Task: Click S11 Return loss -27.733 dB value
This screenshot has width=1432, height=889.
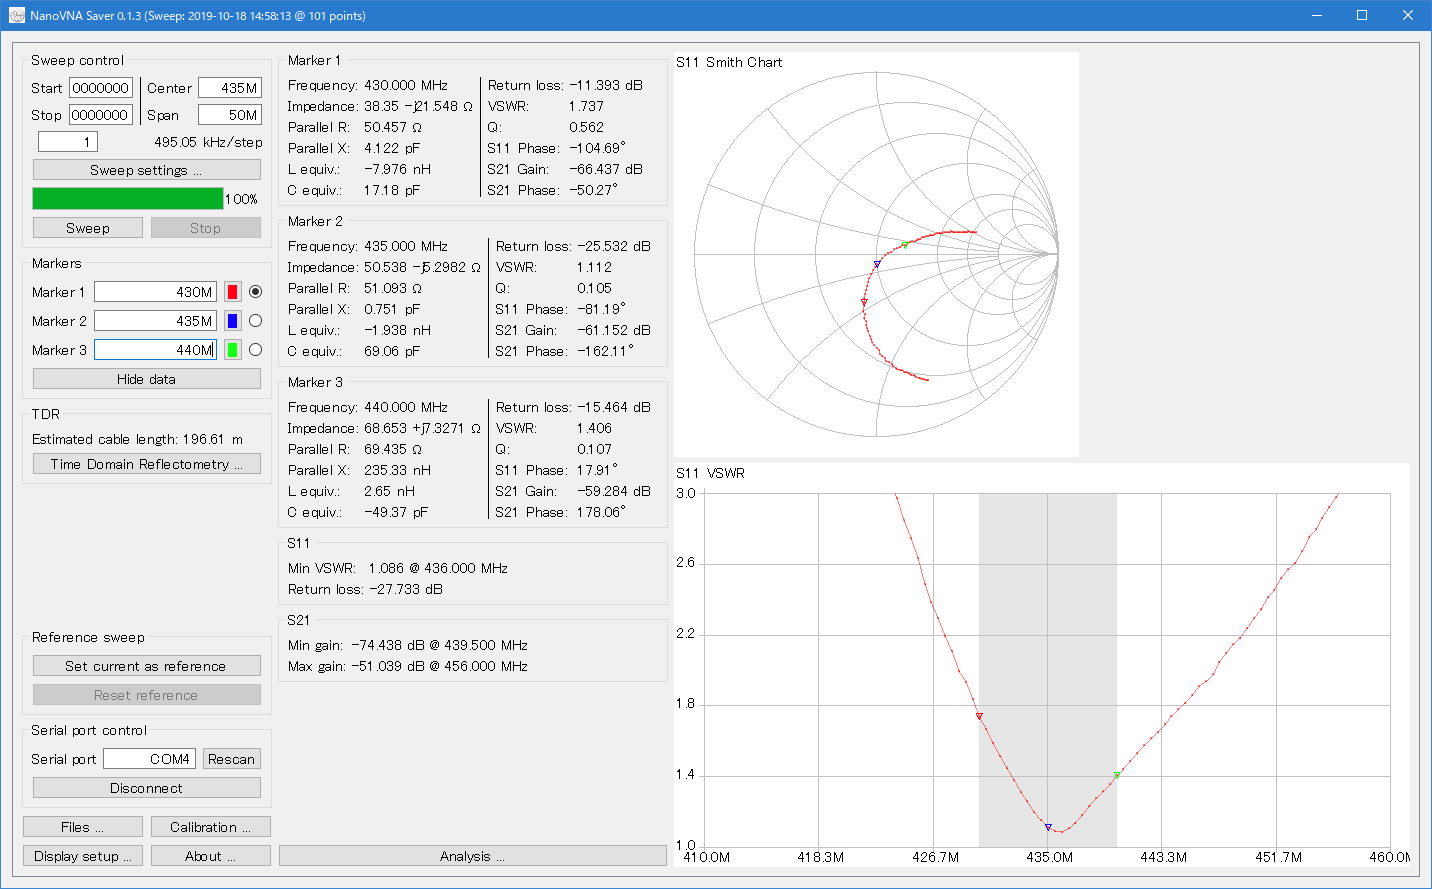Action: pos(406,589)
